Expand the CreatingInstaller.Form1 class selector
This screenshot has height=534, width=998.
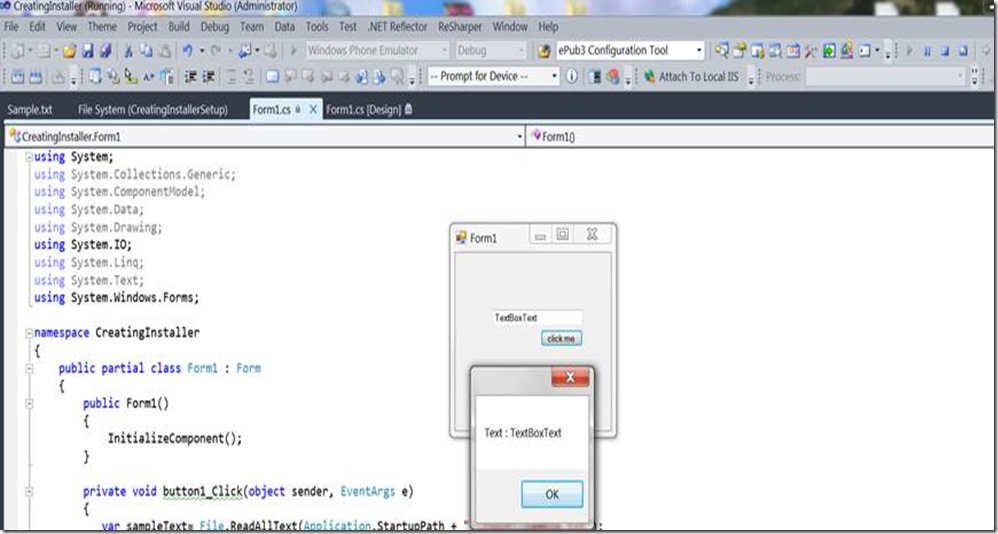point(519,136)
